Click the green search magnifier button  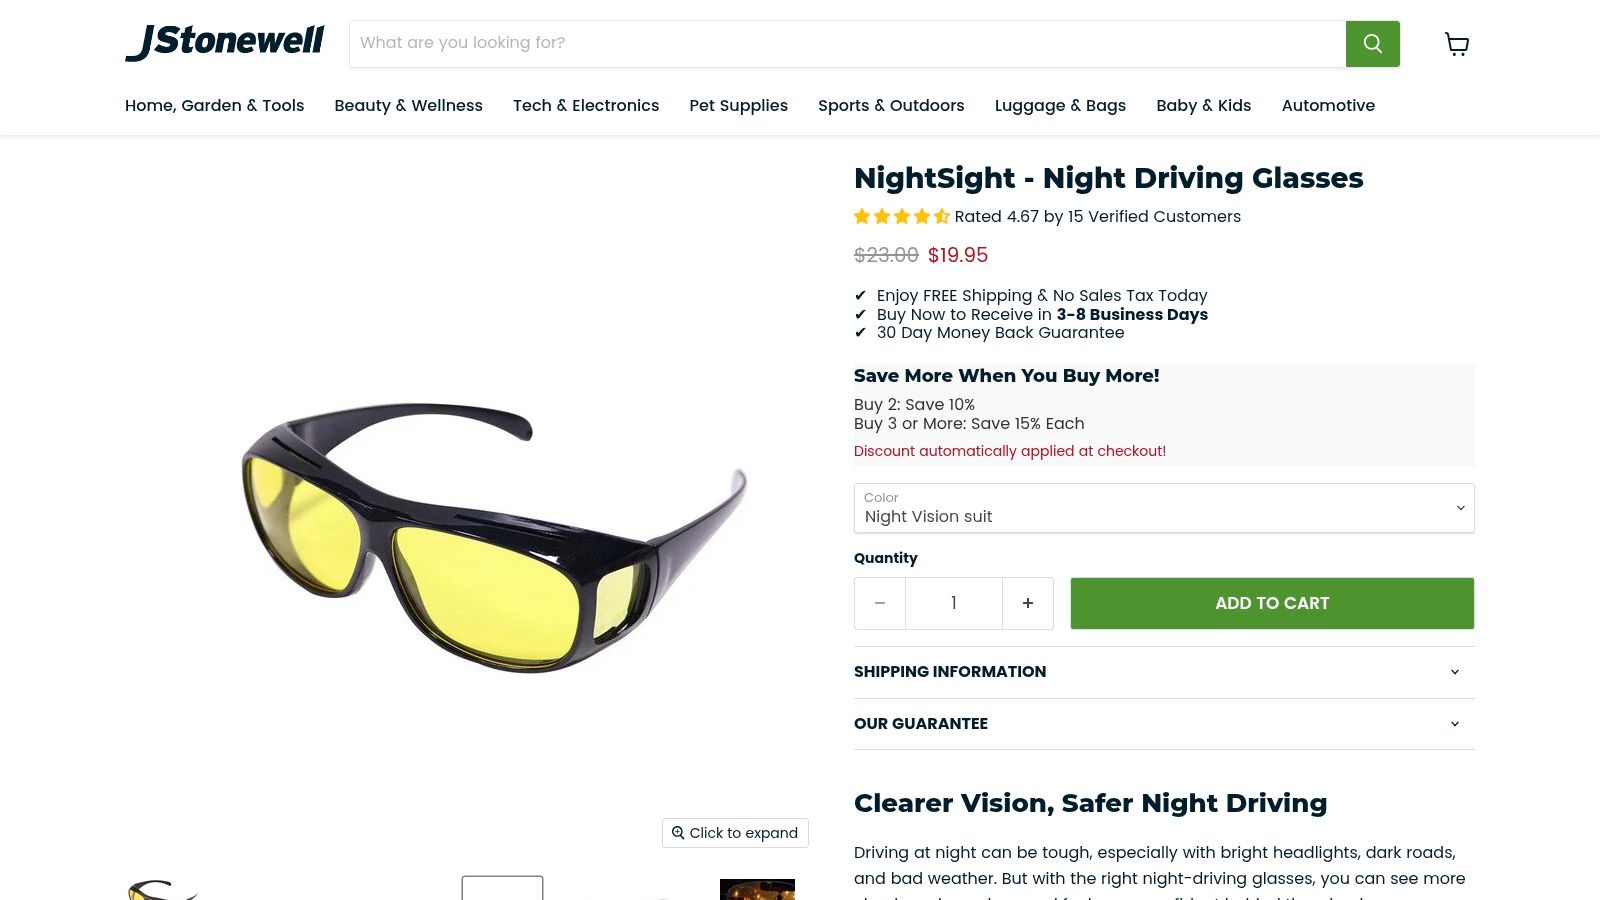(x=1372, y=44)
